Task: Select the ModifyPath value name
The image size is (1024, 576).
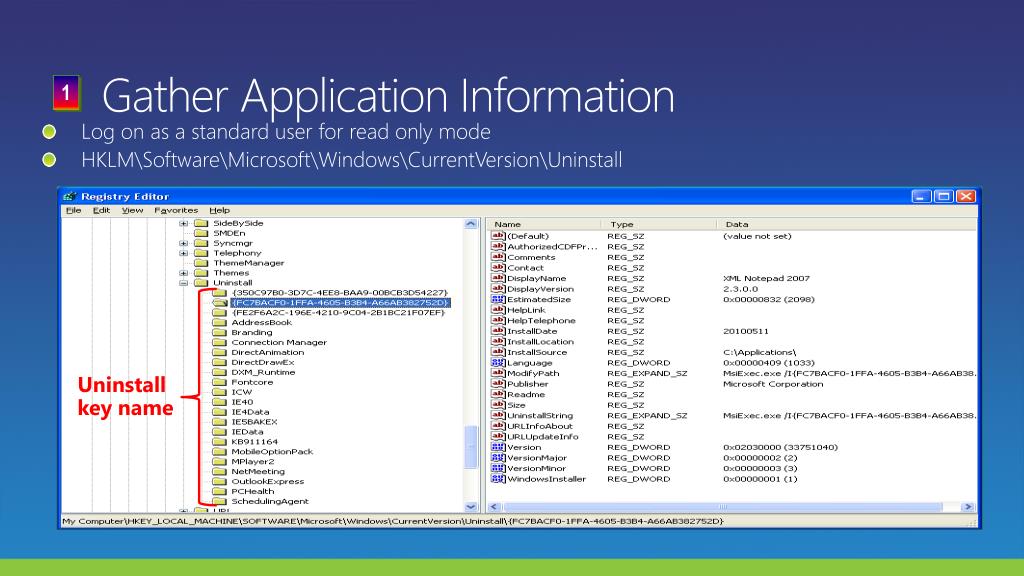Action: (534, 374)
